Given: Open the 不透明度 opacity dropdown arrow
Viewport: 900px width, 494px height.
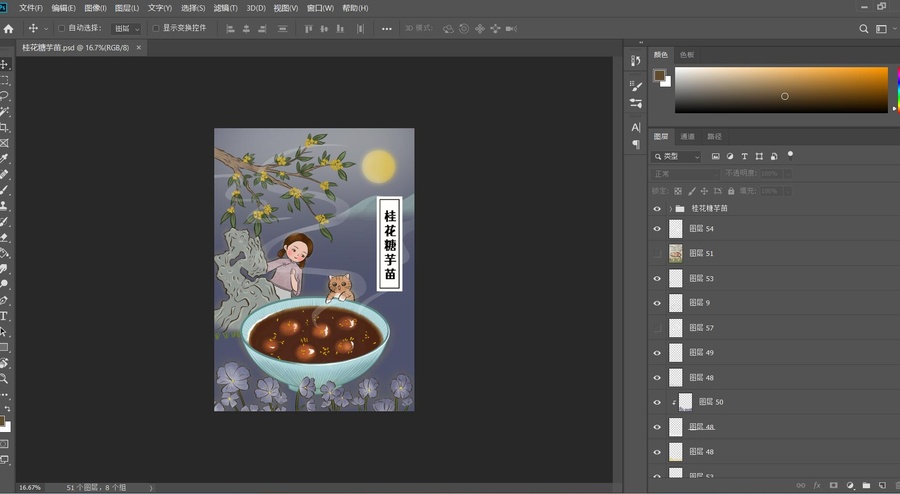Looking at the screenshot, I should point(788,174).
